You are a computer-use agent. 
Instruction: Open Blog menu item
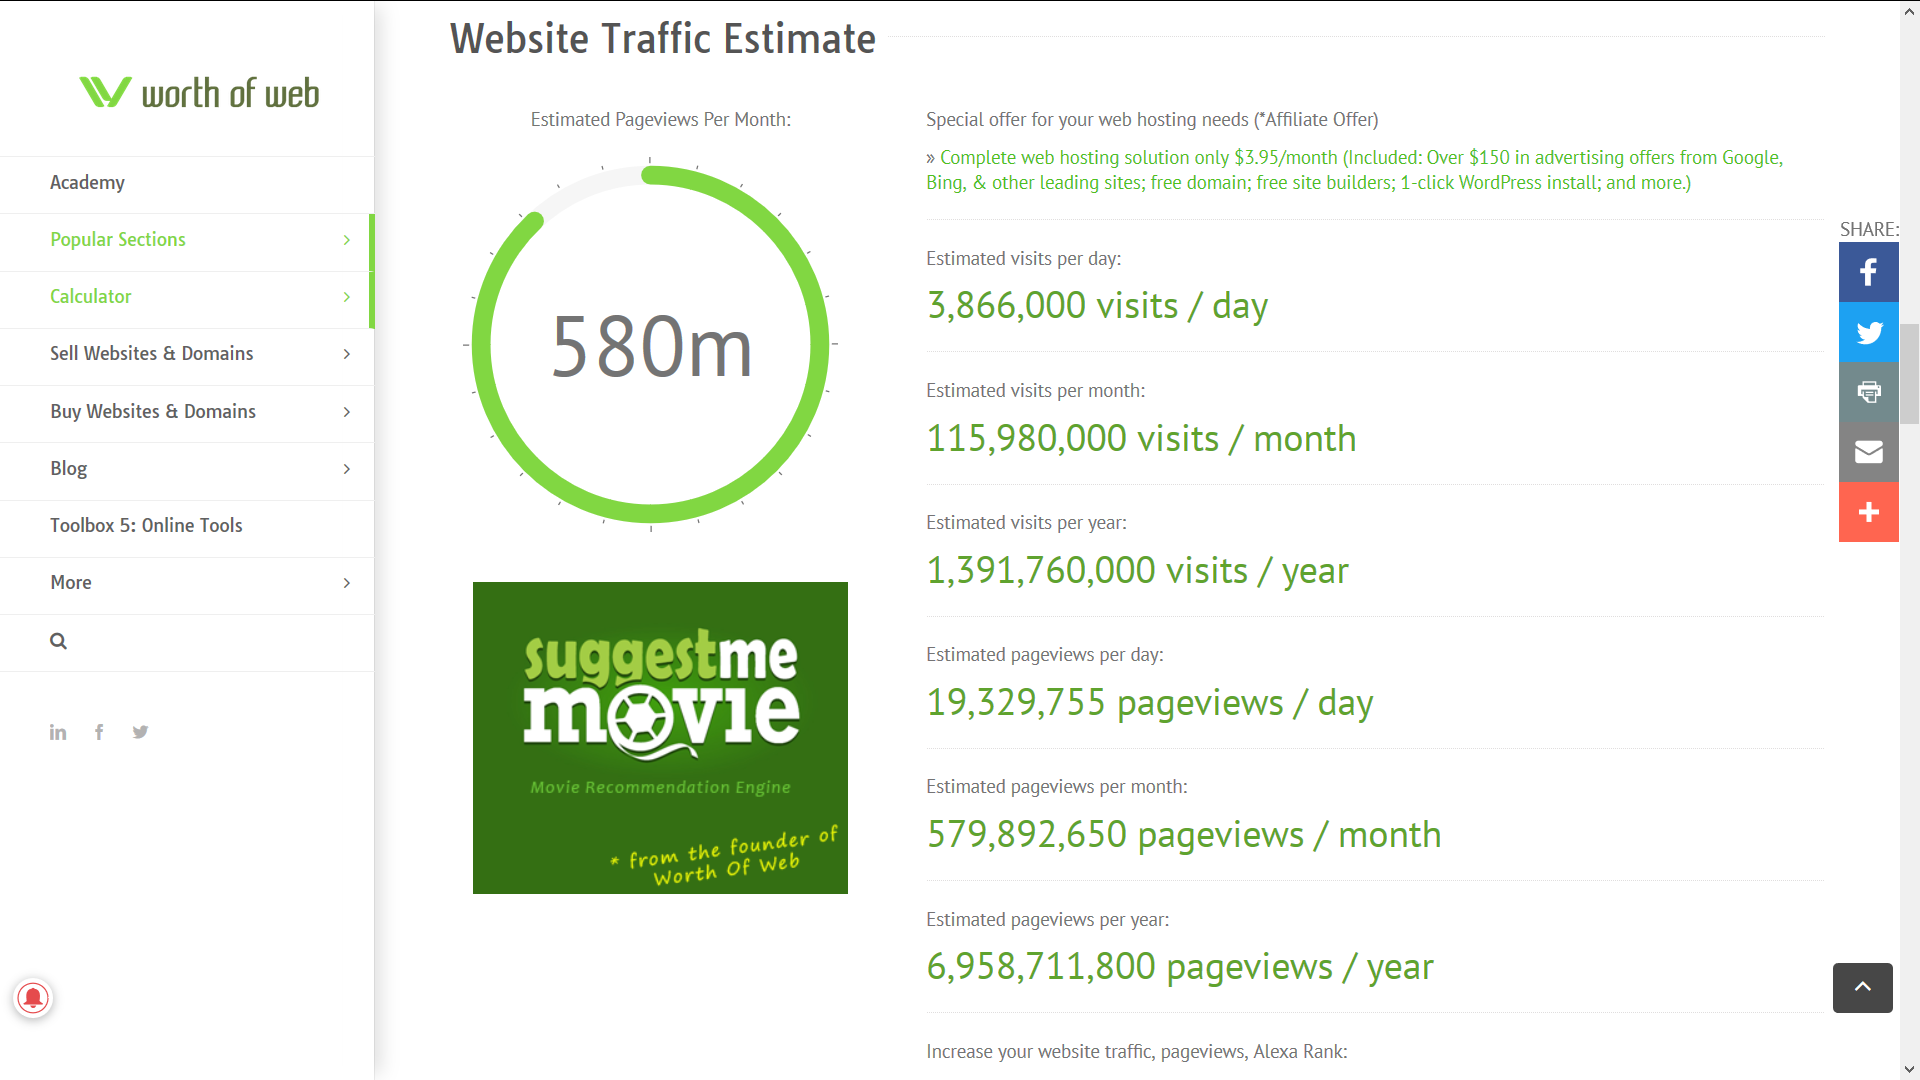coord(187,469)
